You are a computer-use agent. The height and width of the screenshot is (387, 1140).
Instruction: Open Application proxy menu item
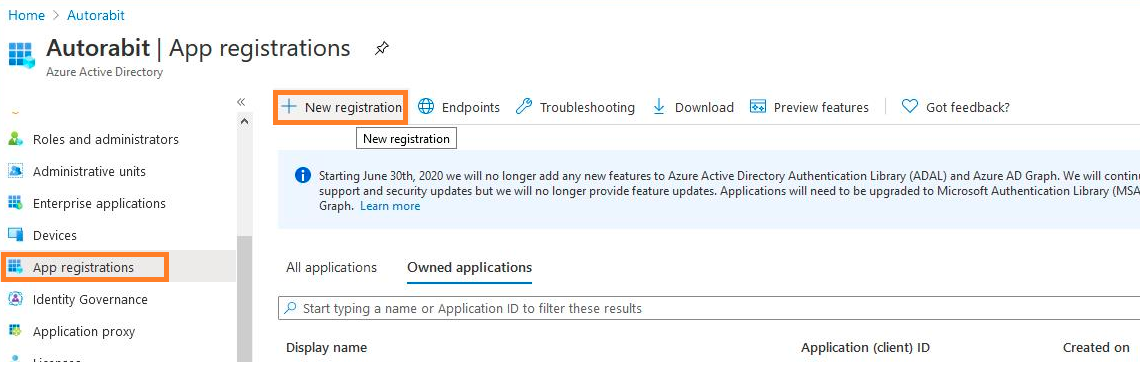(x=84, y=331)
